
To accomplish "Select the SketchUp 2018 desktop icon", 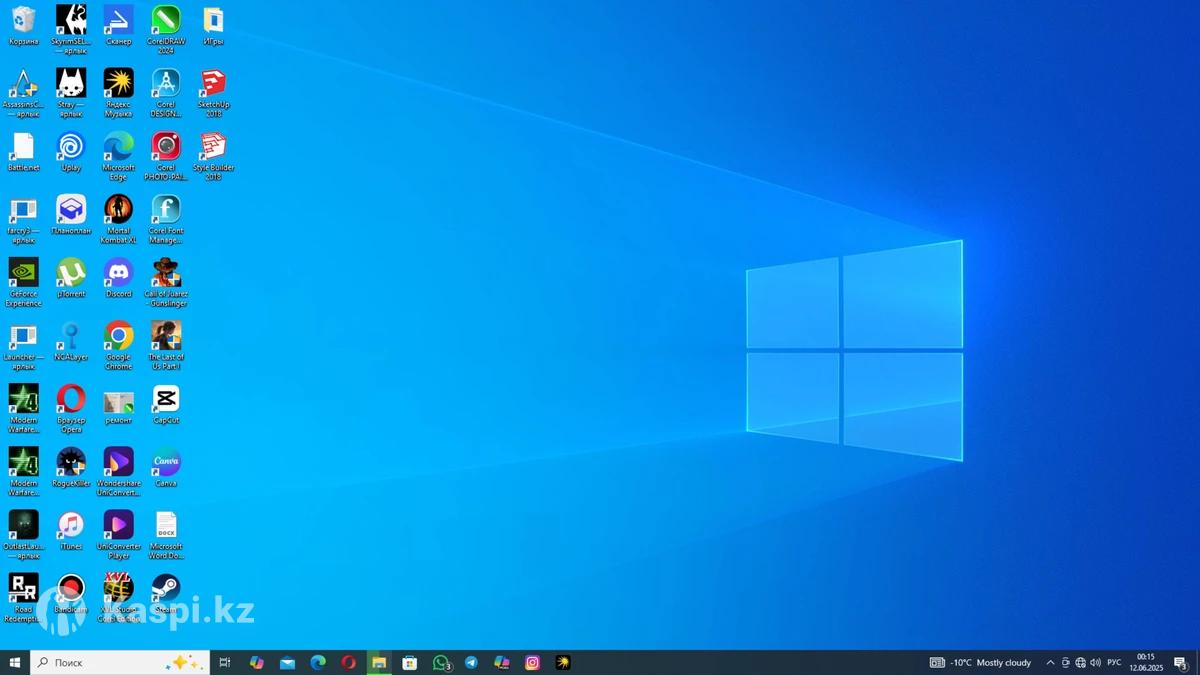I will 213,94.
